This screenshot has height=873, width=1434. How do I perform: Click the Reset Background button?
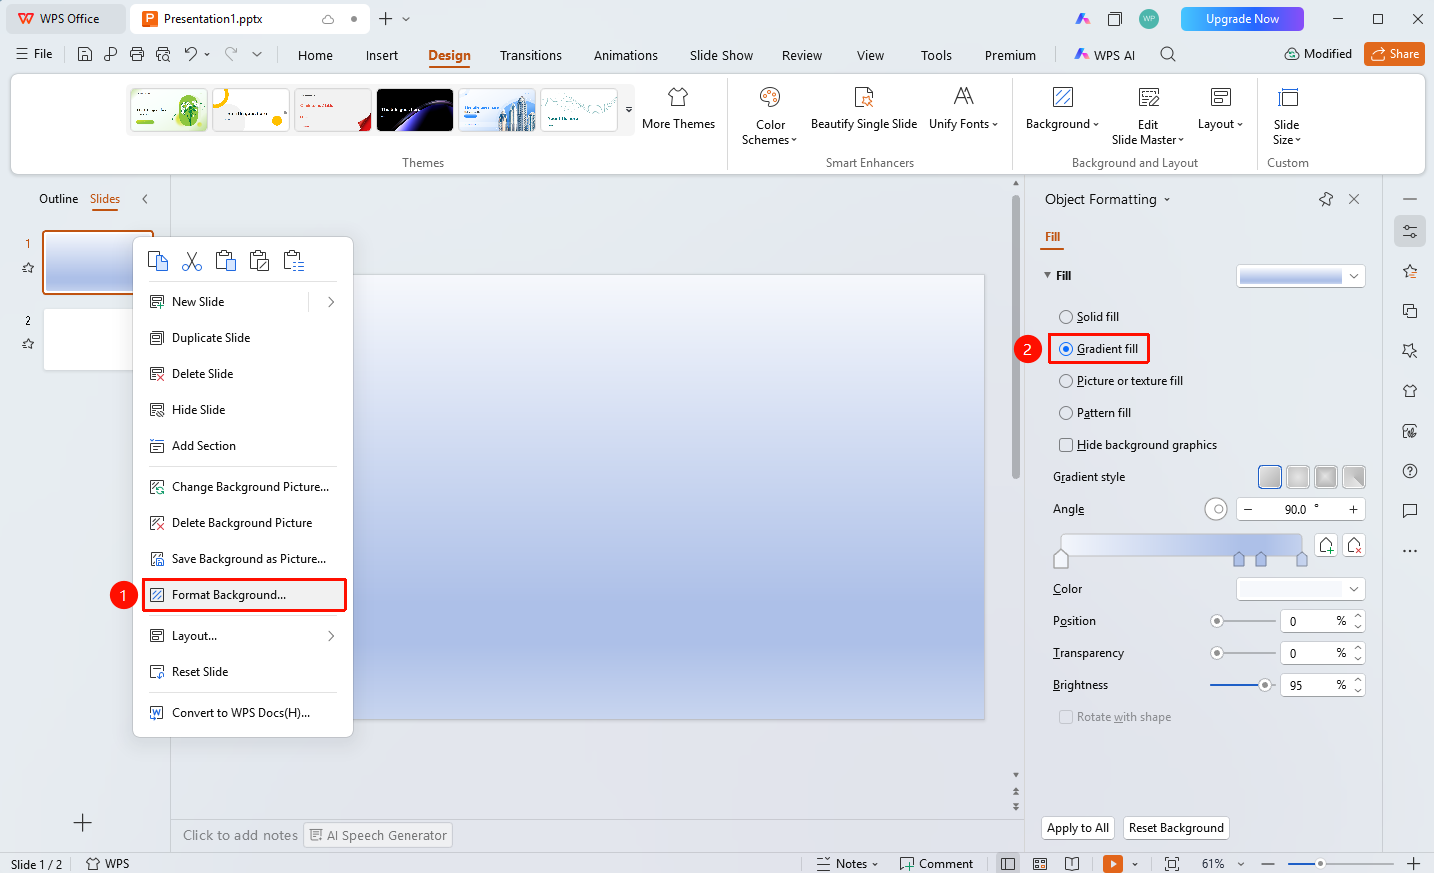(1176, 828)
